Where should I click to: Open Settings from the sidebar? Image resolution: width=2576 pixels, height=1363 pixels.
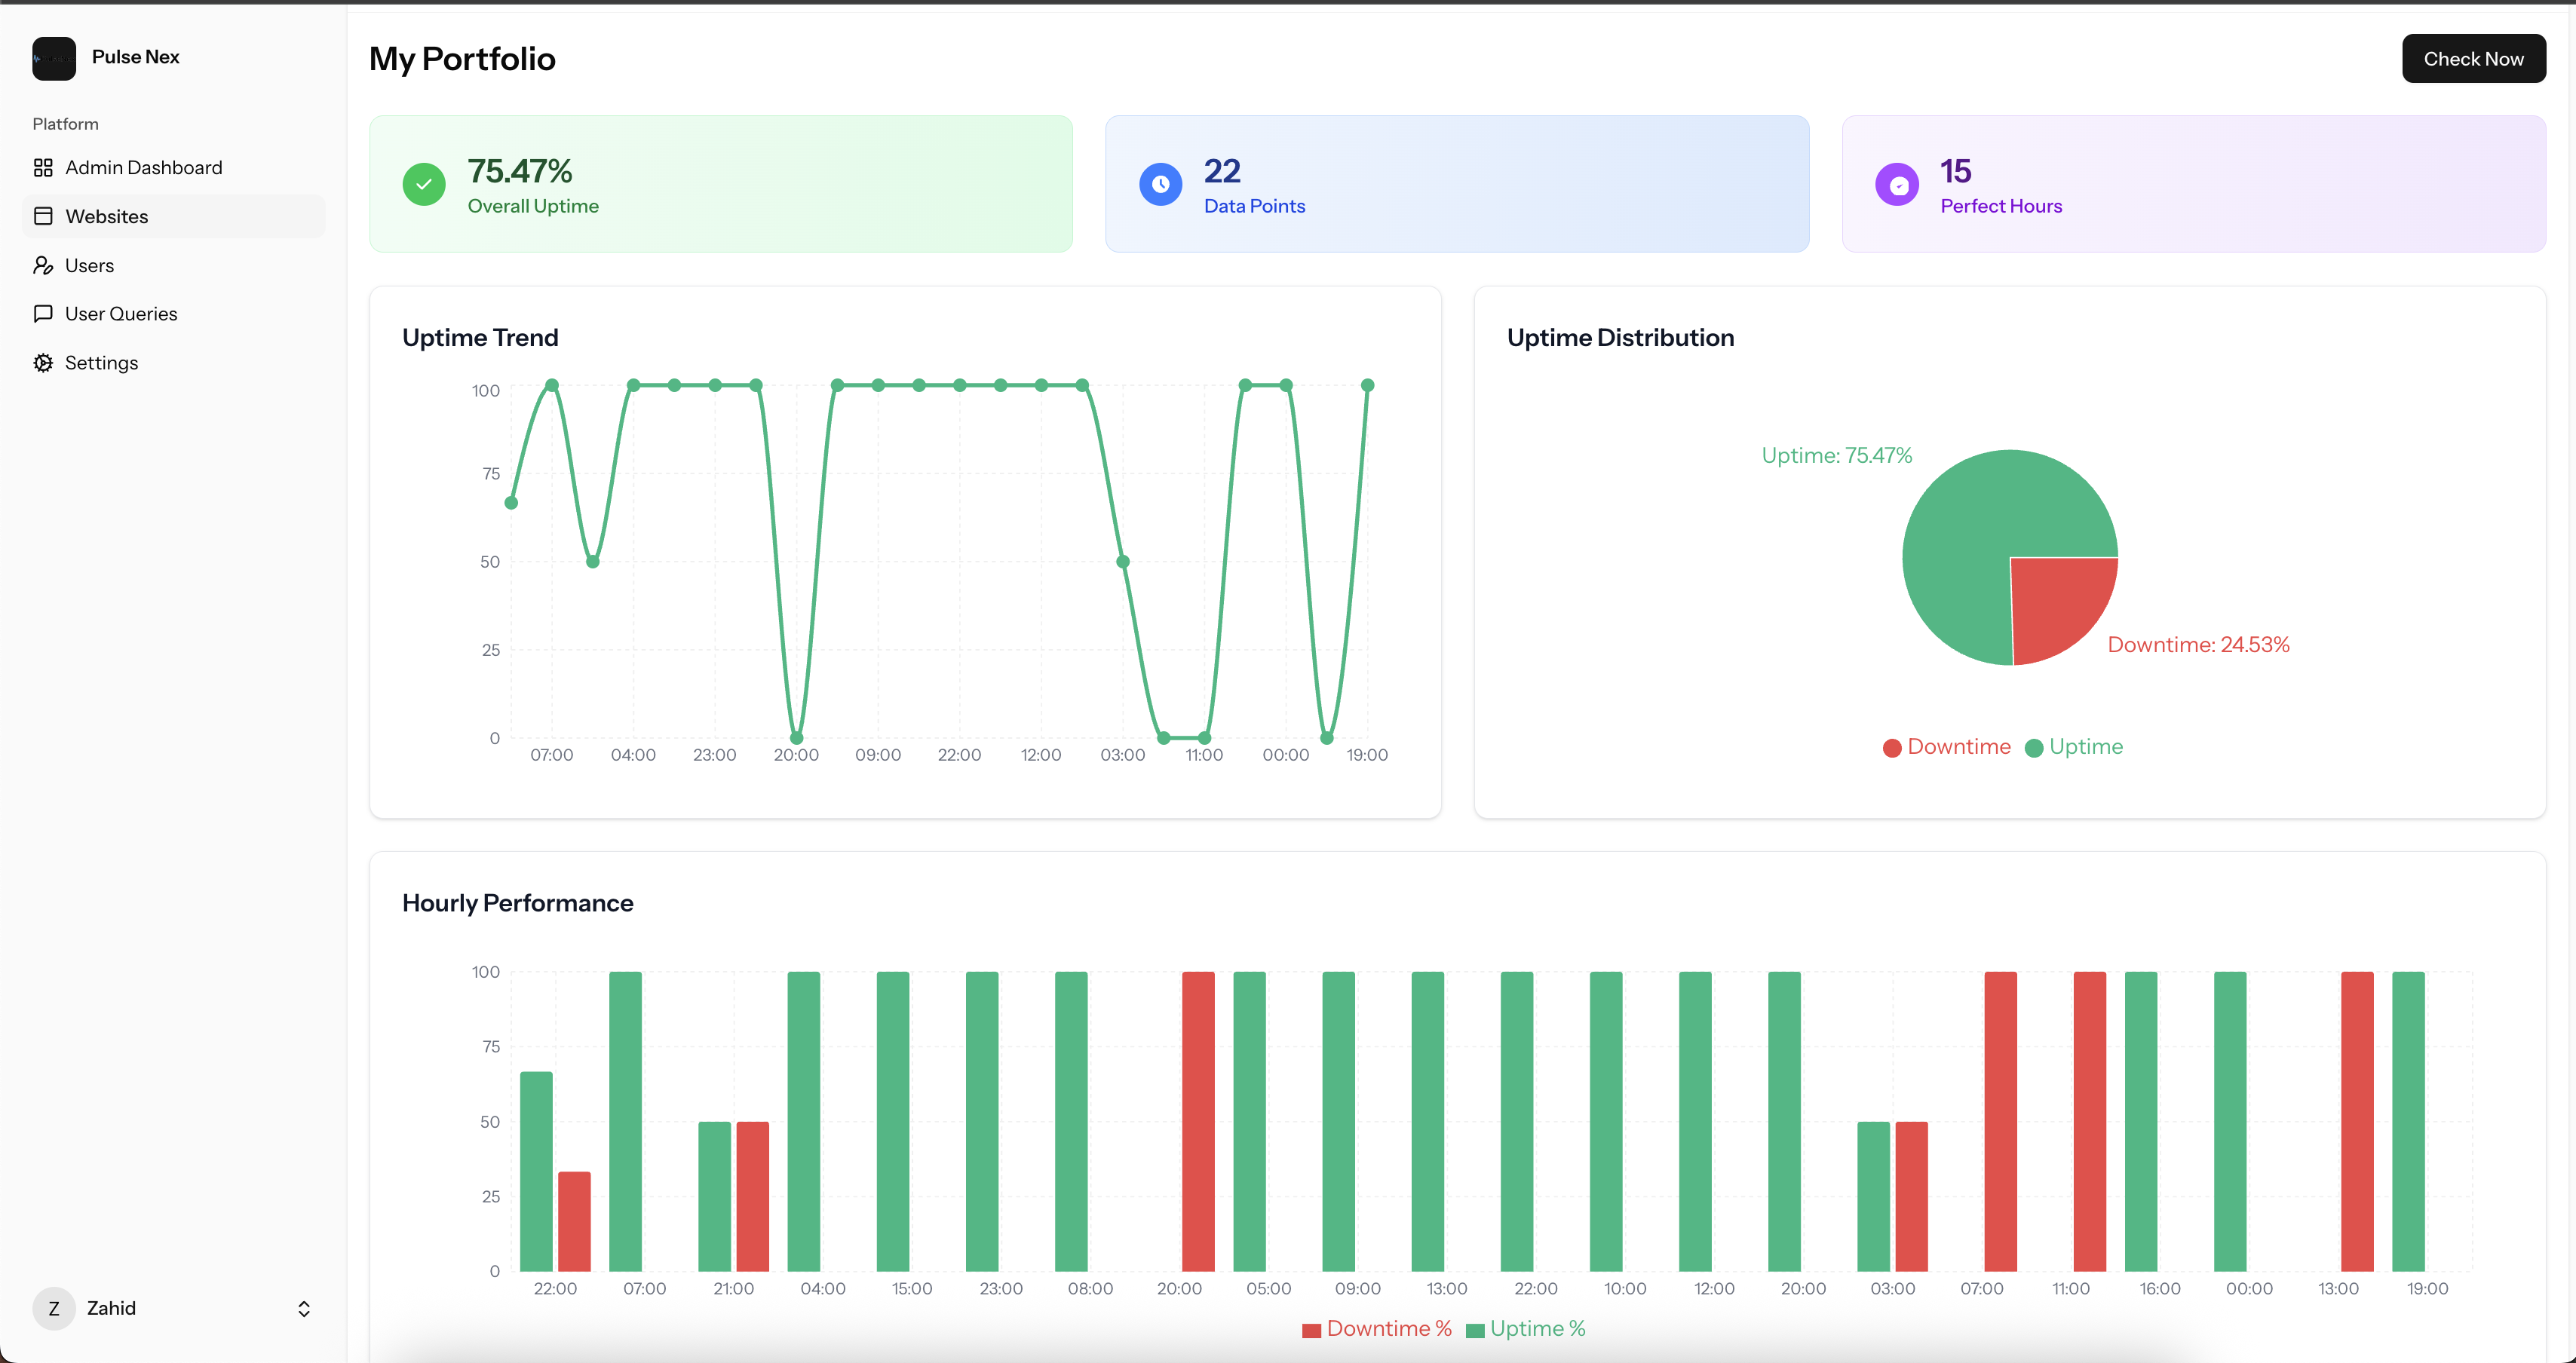[101, 362]
